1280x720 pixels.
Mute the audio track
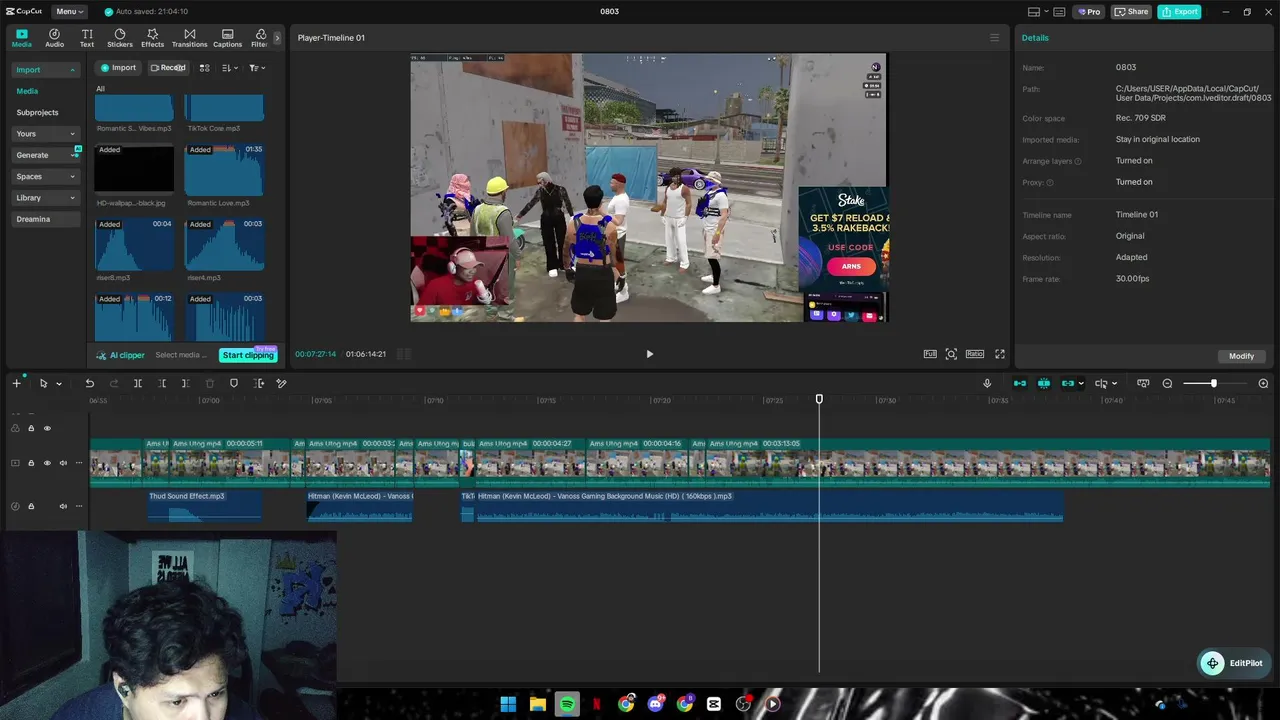(x=63, y=506)
